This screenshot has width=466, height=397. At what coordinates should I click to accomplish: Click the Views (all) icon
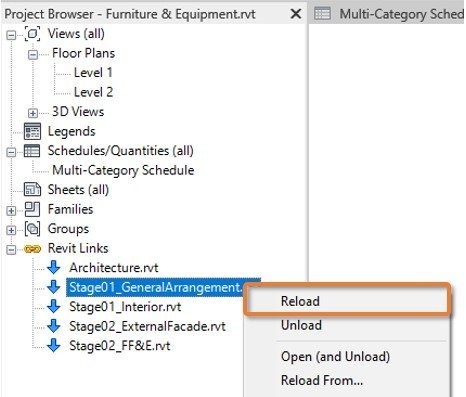32,34
